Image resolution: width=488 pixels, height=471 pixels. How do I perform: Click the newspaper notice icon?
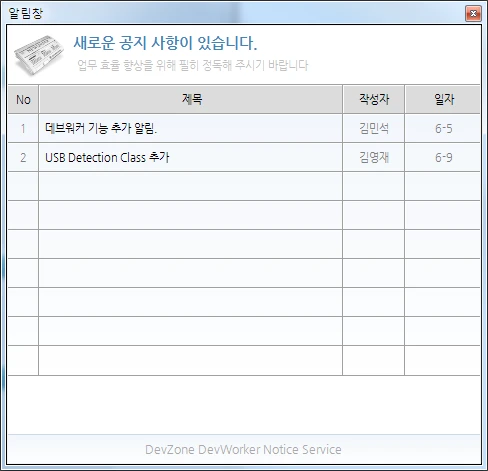pos(39,55)
